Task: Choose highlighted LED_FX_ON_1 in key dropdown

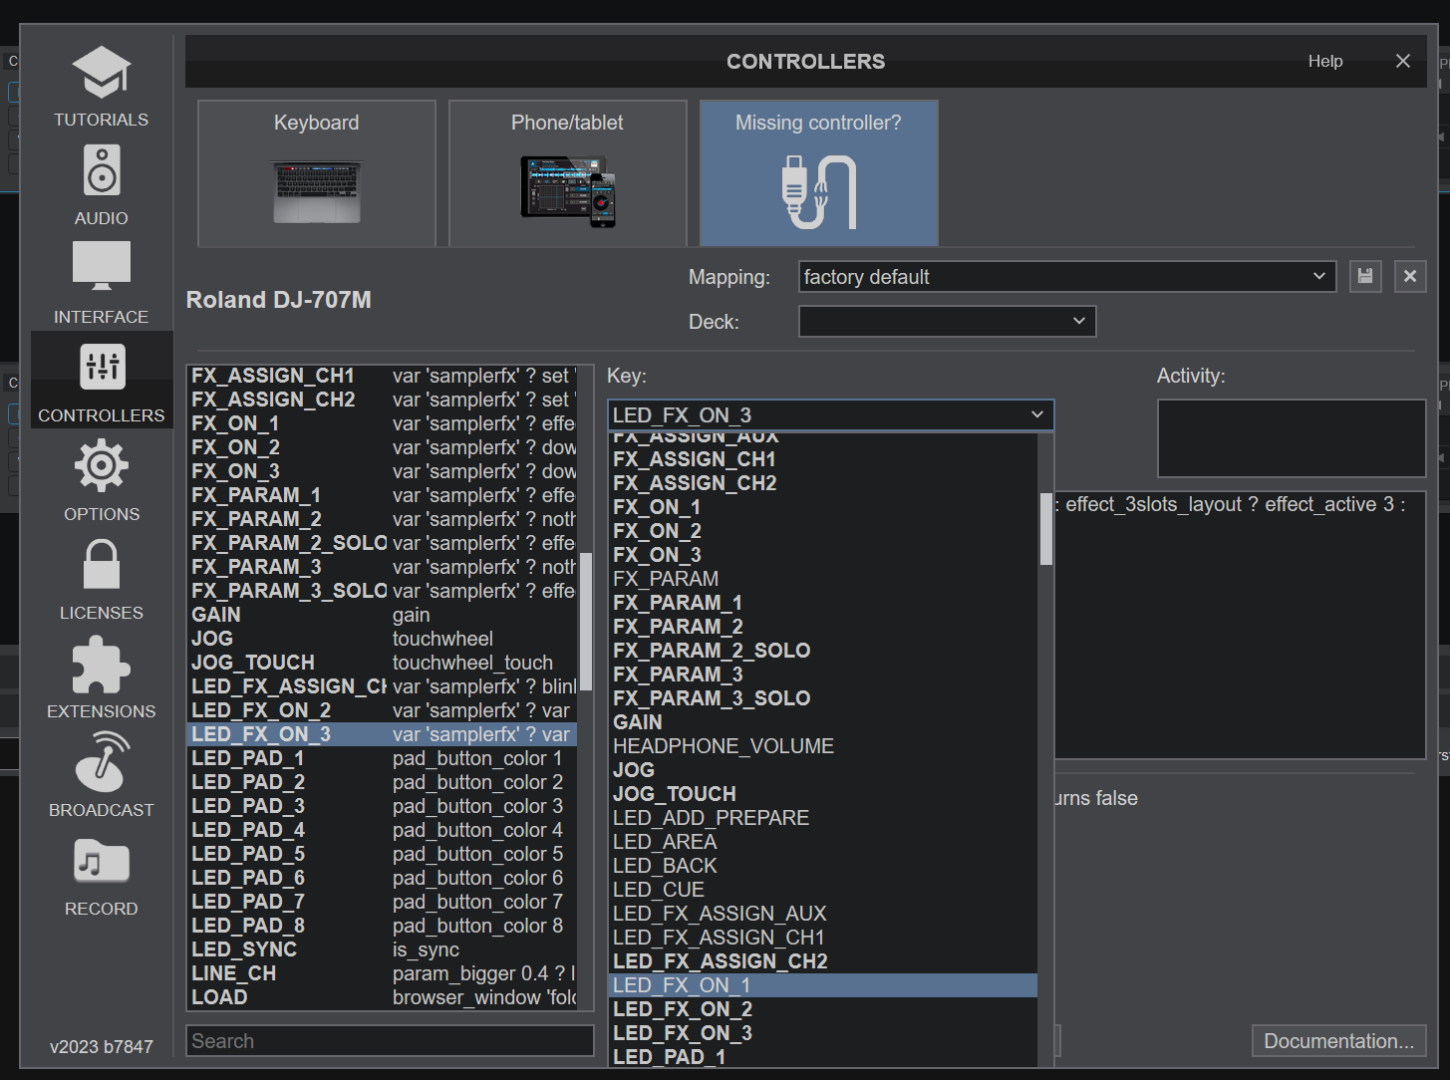Action: (x=824, y=986)
